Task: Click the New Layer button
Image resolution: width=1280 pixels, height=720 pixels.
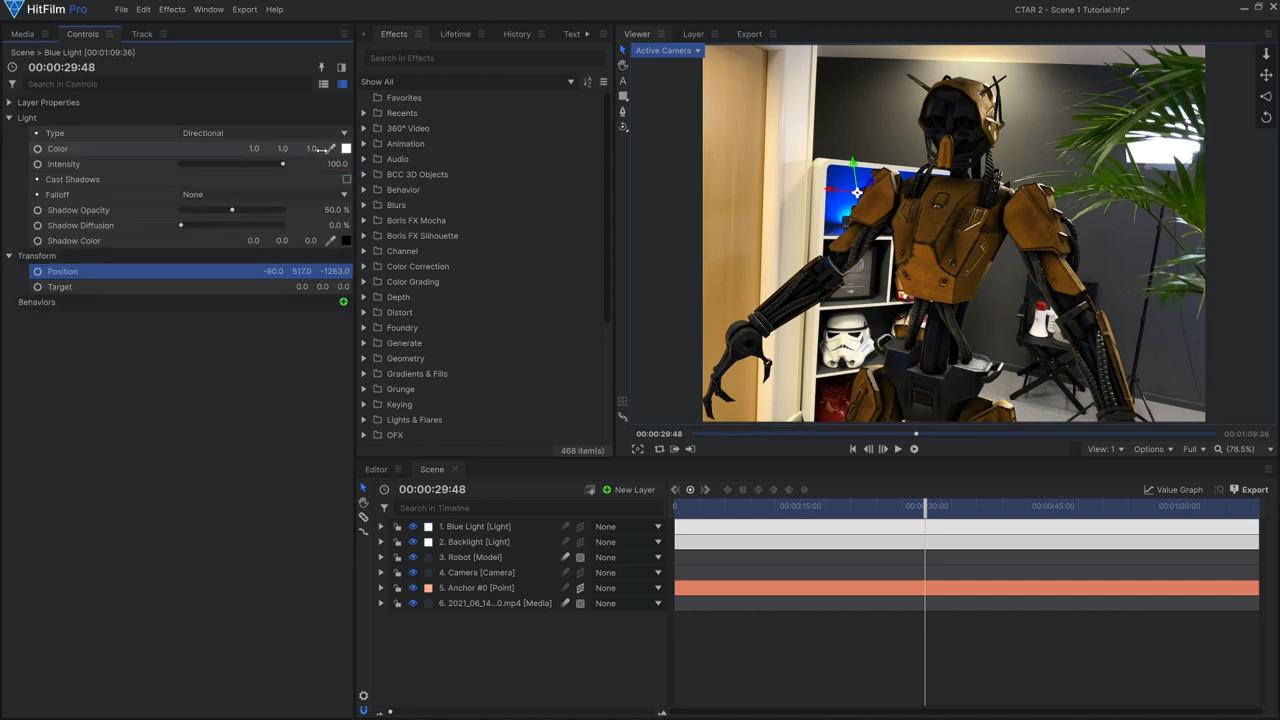Action: (629, 490)
